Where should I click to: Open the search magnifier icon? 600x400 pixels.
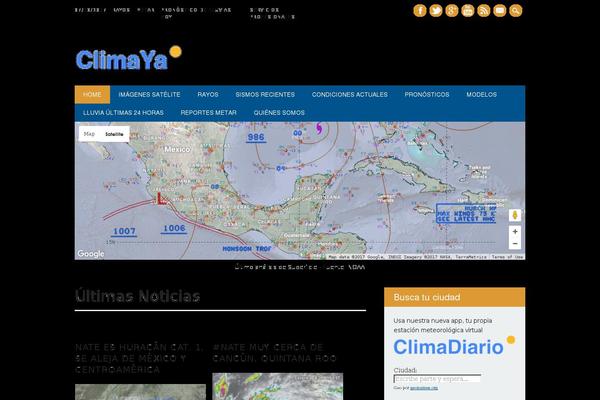click(515, 11)
